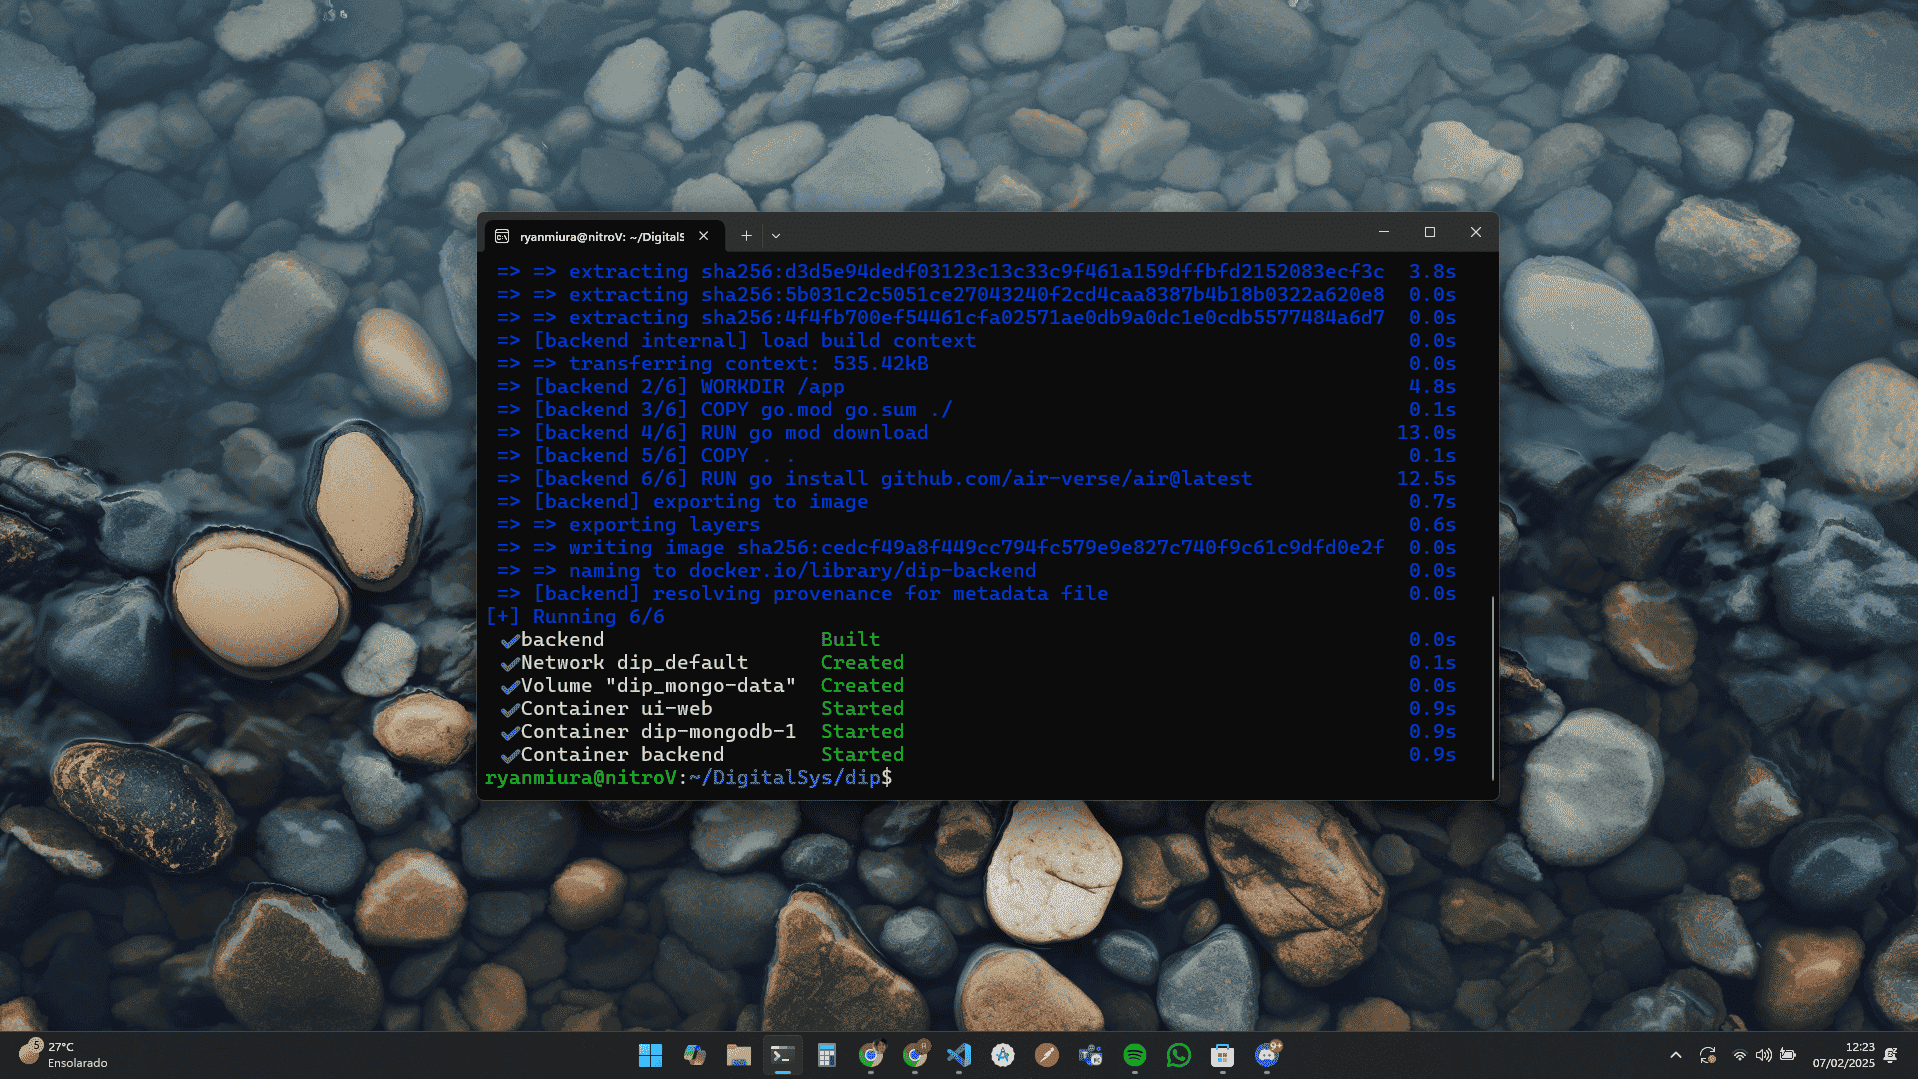Click the terminal scrollbar thumb
Viewport: 1918px width, 1079px height.
click(1492, 687)
